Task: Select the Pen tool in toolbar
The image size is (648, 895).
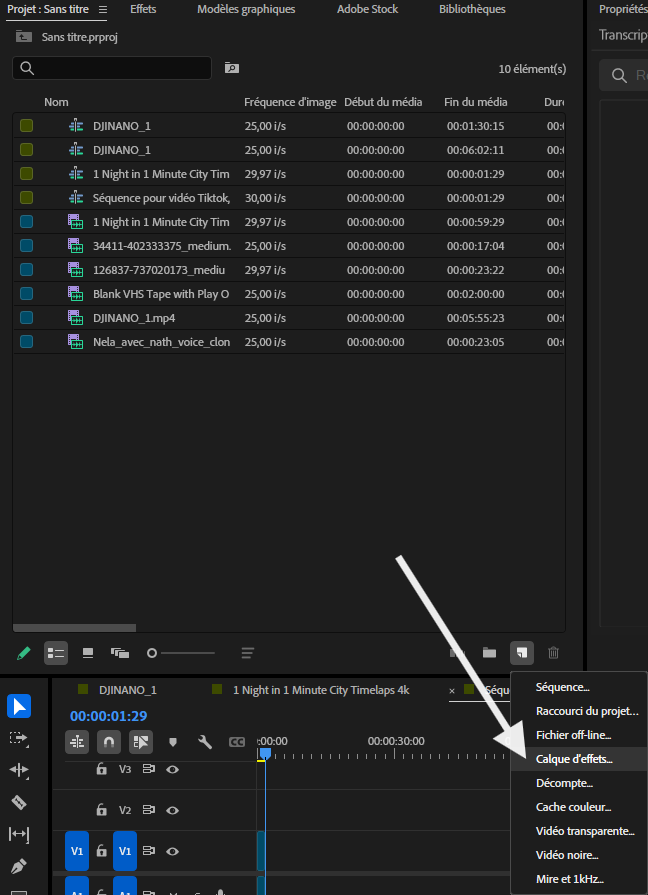Action: click(x=19, y=866)
